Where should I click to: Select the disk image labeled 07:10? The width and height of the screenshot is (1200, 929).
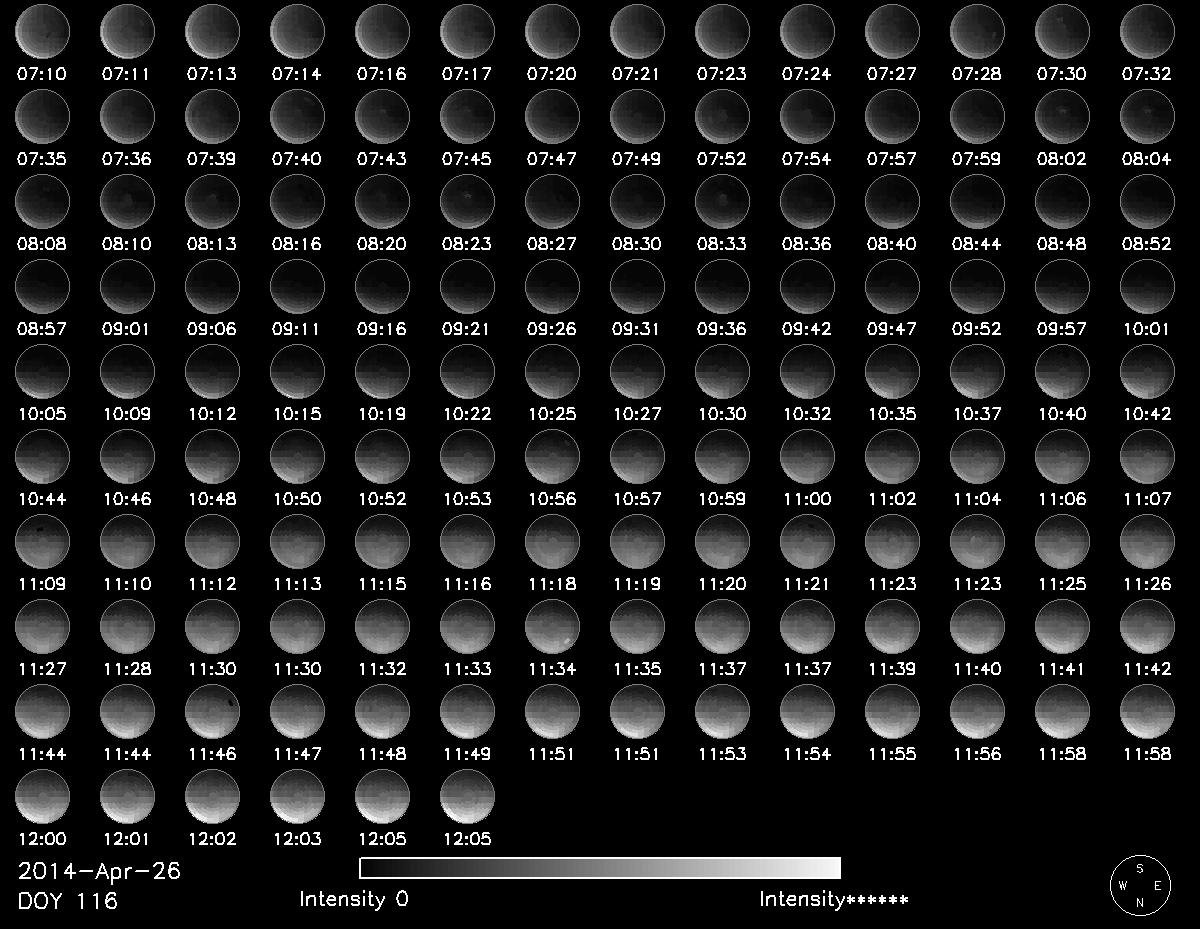[42, 32]
